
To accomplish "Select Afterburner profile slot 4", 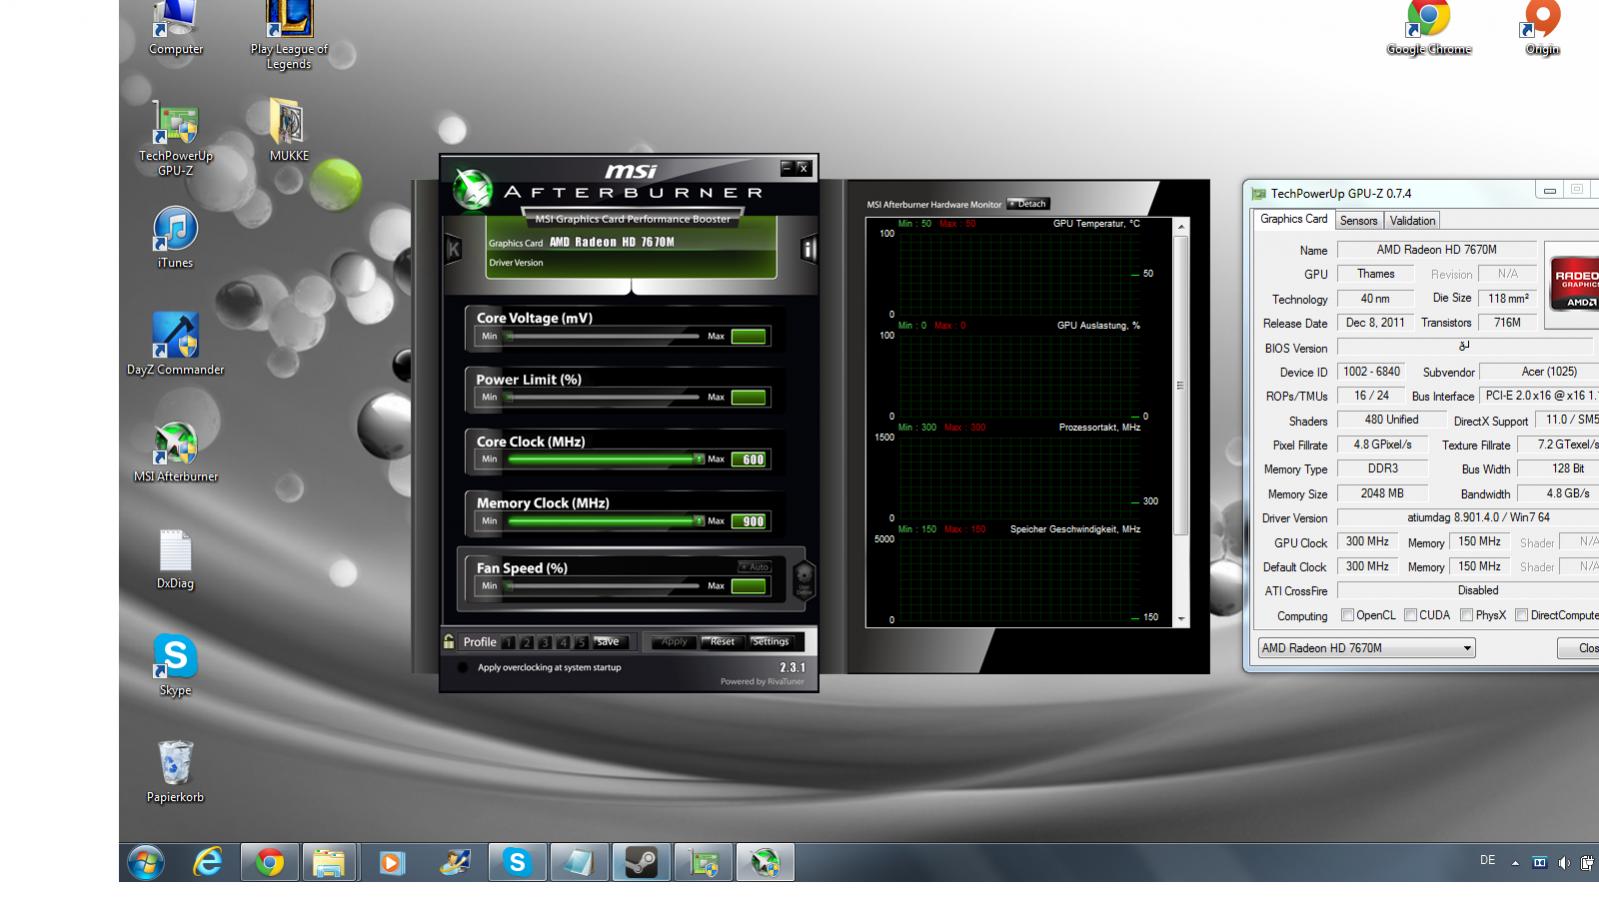I will [x=562, y=642].
